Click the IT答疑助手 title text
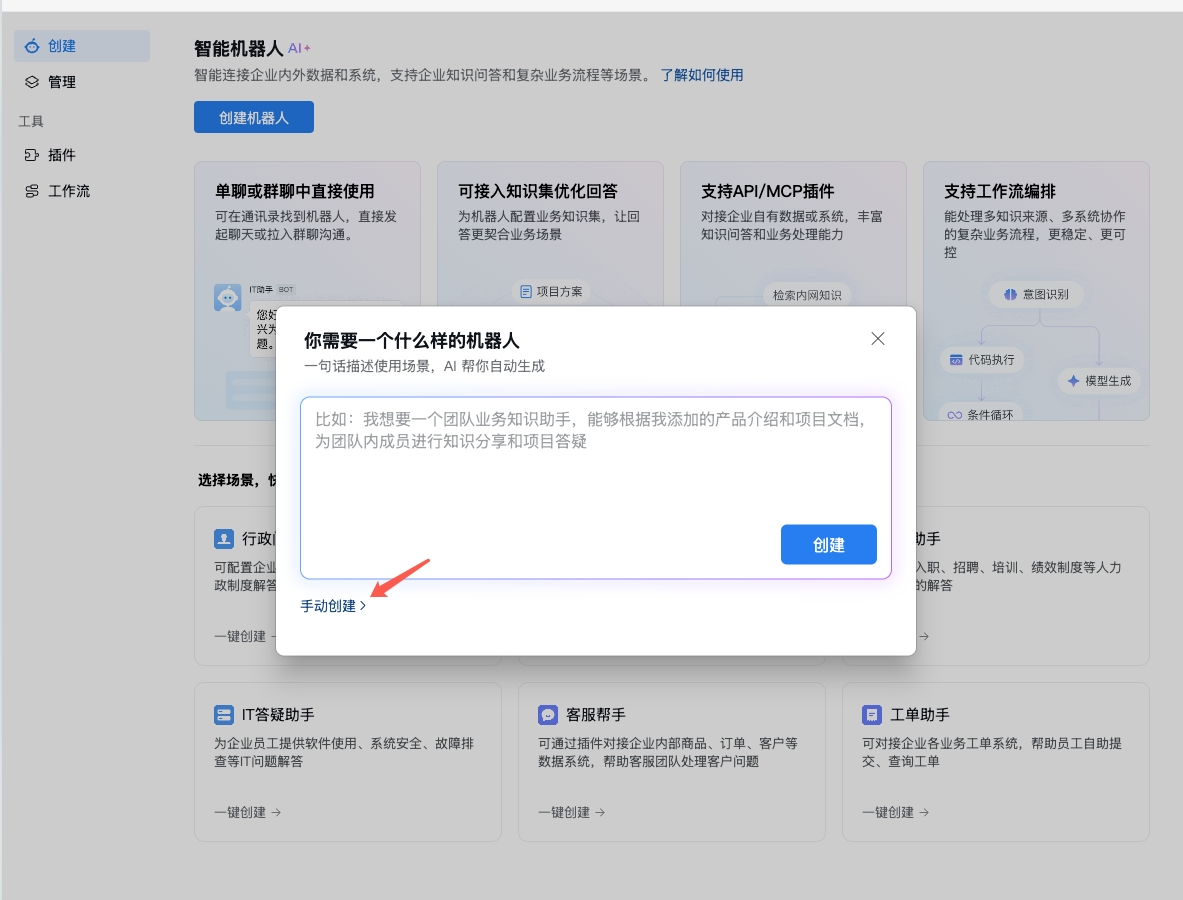 pos(278,714)
